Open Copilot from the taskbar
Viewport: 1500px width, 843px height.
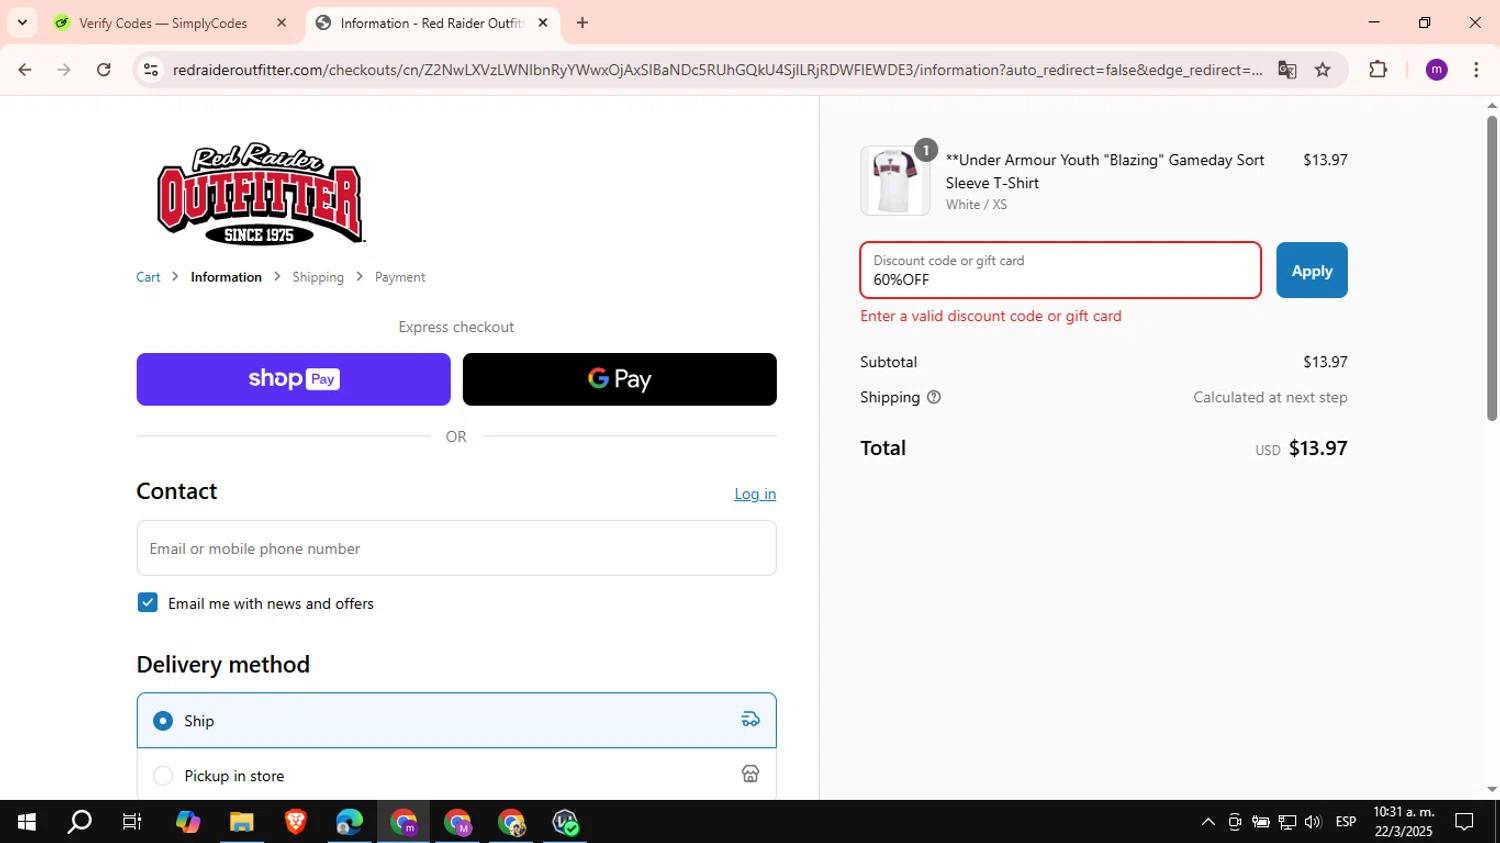pos(187,822)
